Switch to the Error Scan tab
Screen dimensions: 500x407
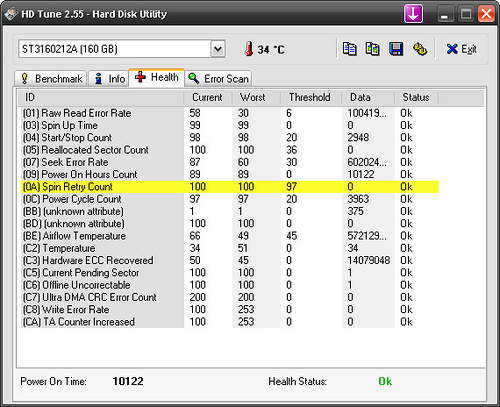coord(218,79)
